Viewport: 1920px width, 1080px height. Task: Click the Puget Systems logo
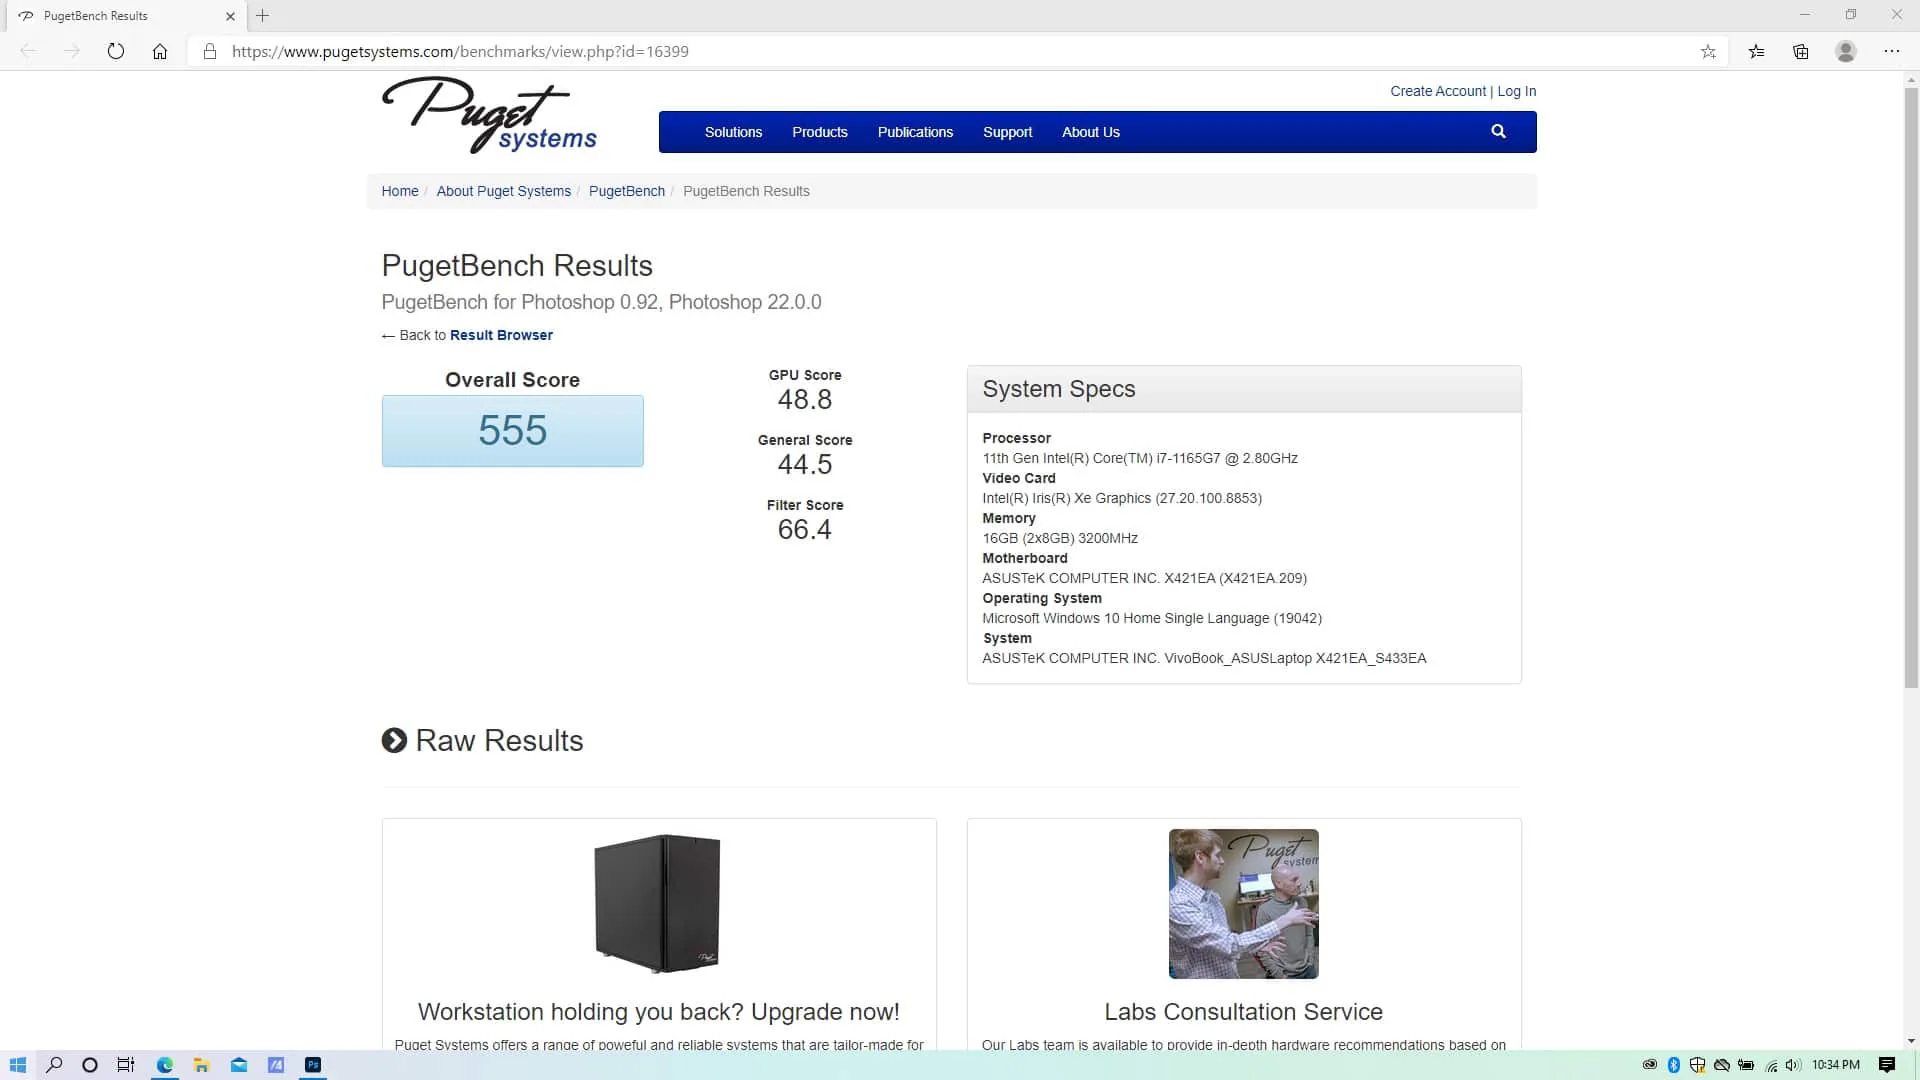[489, 115]
